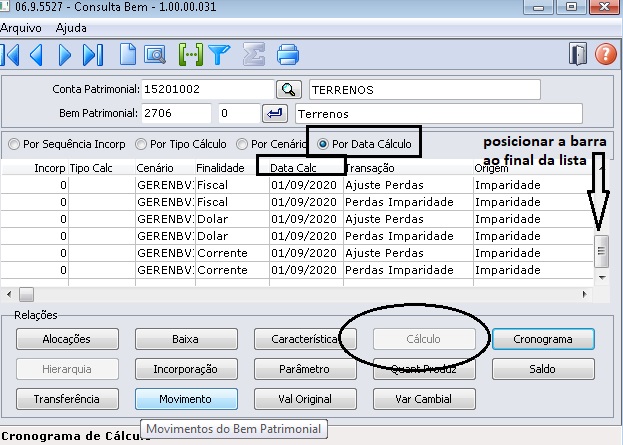623x445 pixels.
Task: Click the Transferência button
Action: point(67,399)
